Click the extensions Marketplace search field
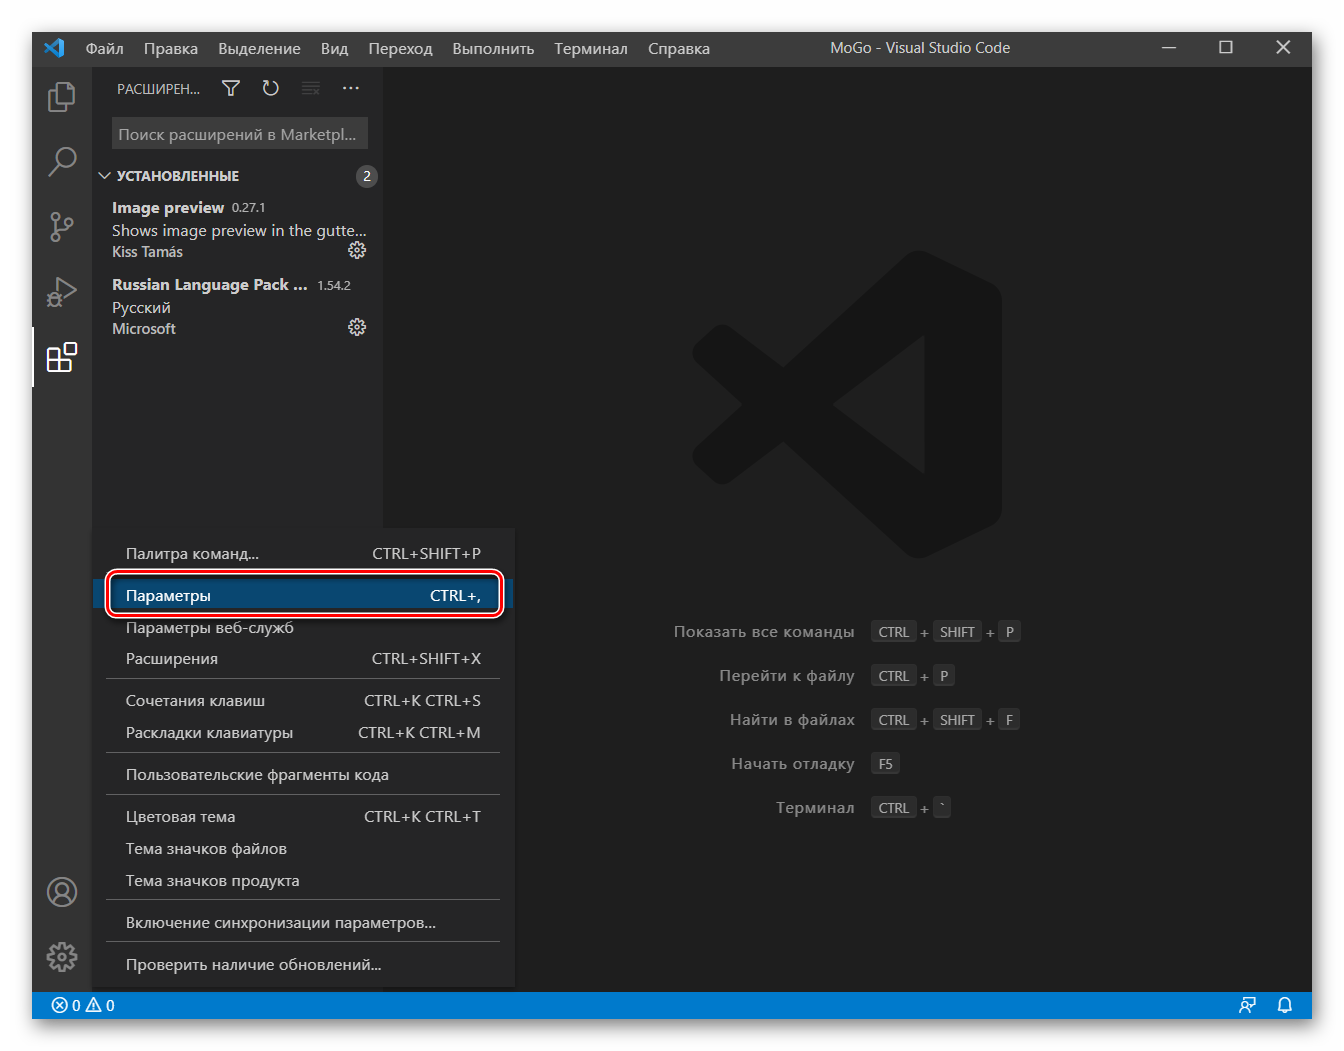Screen dimensions: 1344x1051 pos(240,134)
